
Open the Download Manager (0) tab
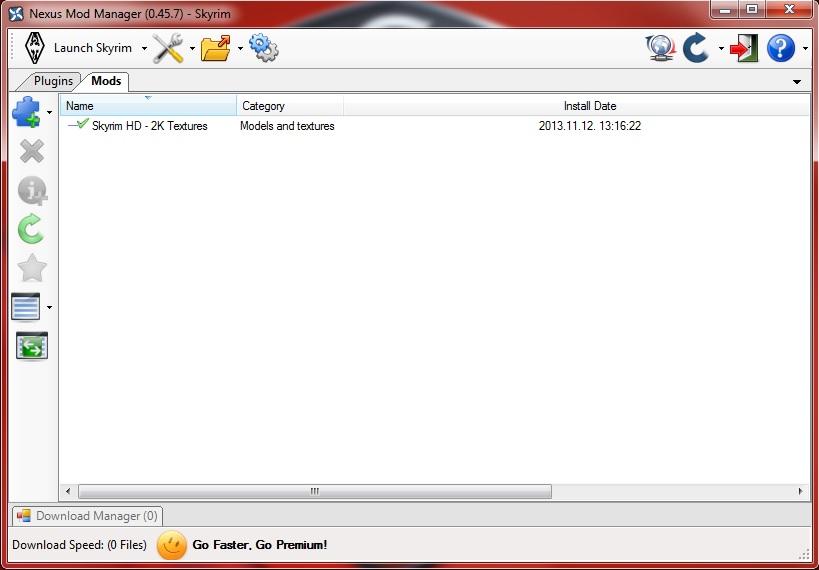pyautogui.click(x=87, y=516)
